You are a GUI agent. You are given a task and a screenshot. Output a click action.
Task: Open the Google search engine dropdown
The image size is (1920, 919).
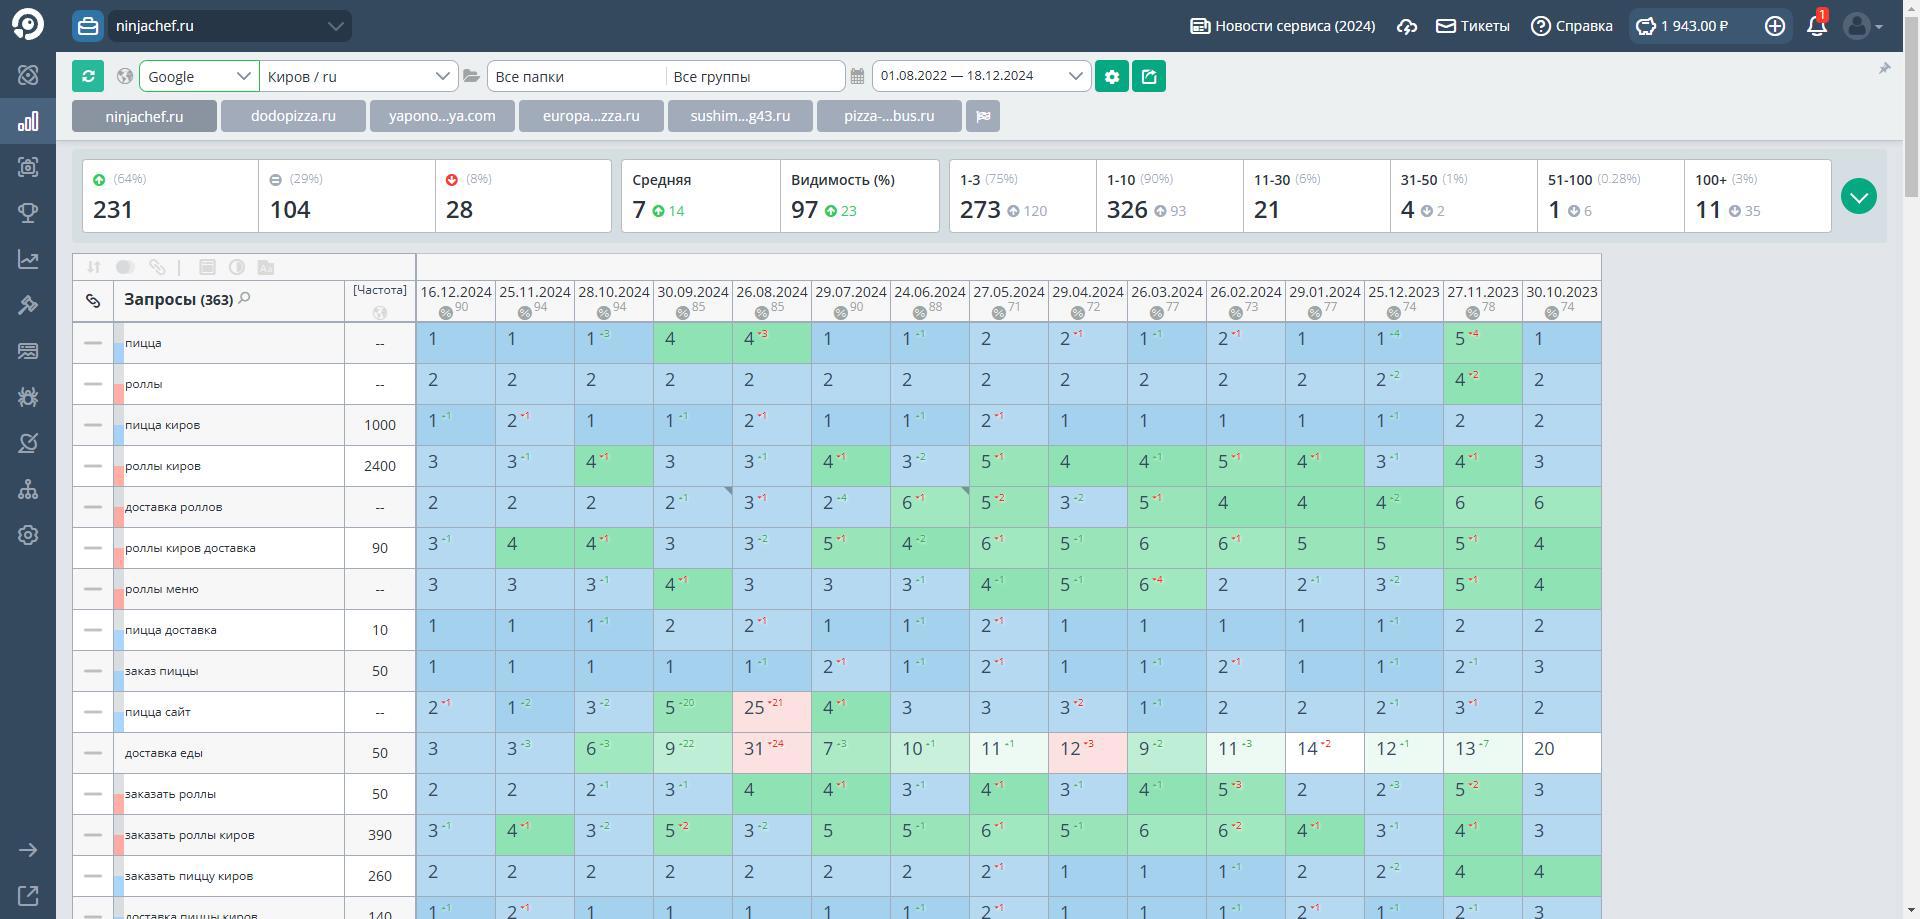coord(199,76)
